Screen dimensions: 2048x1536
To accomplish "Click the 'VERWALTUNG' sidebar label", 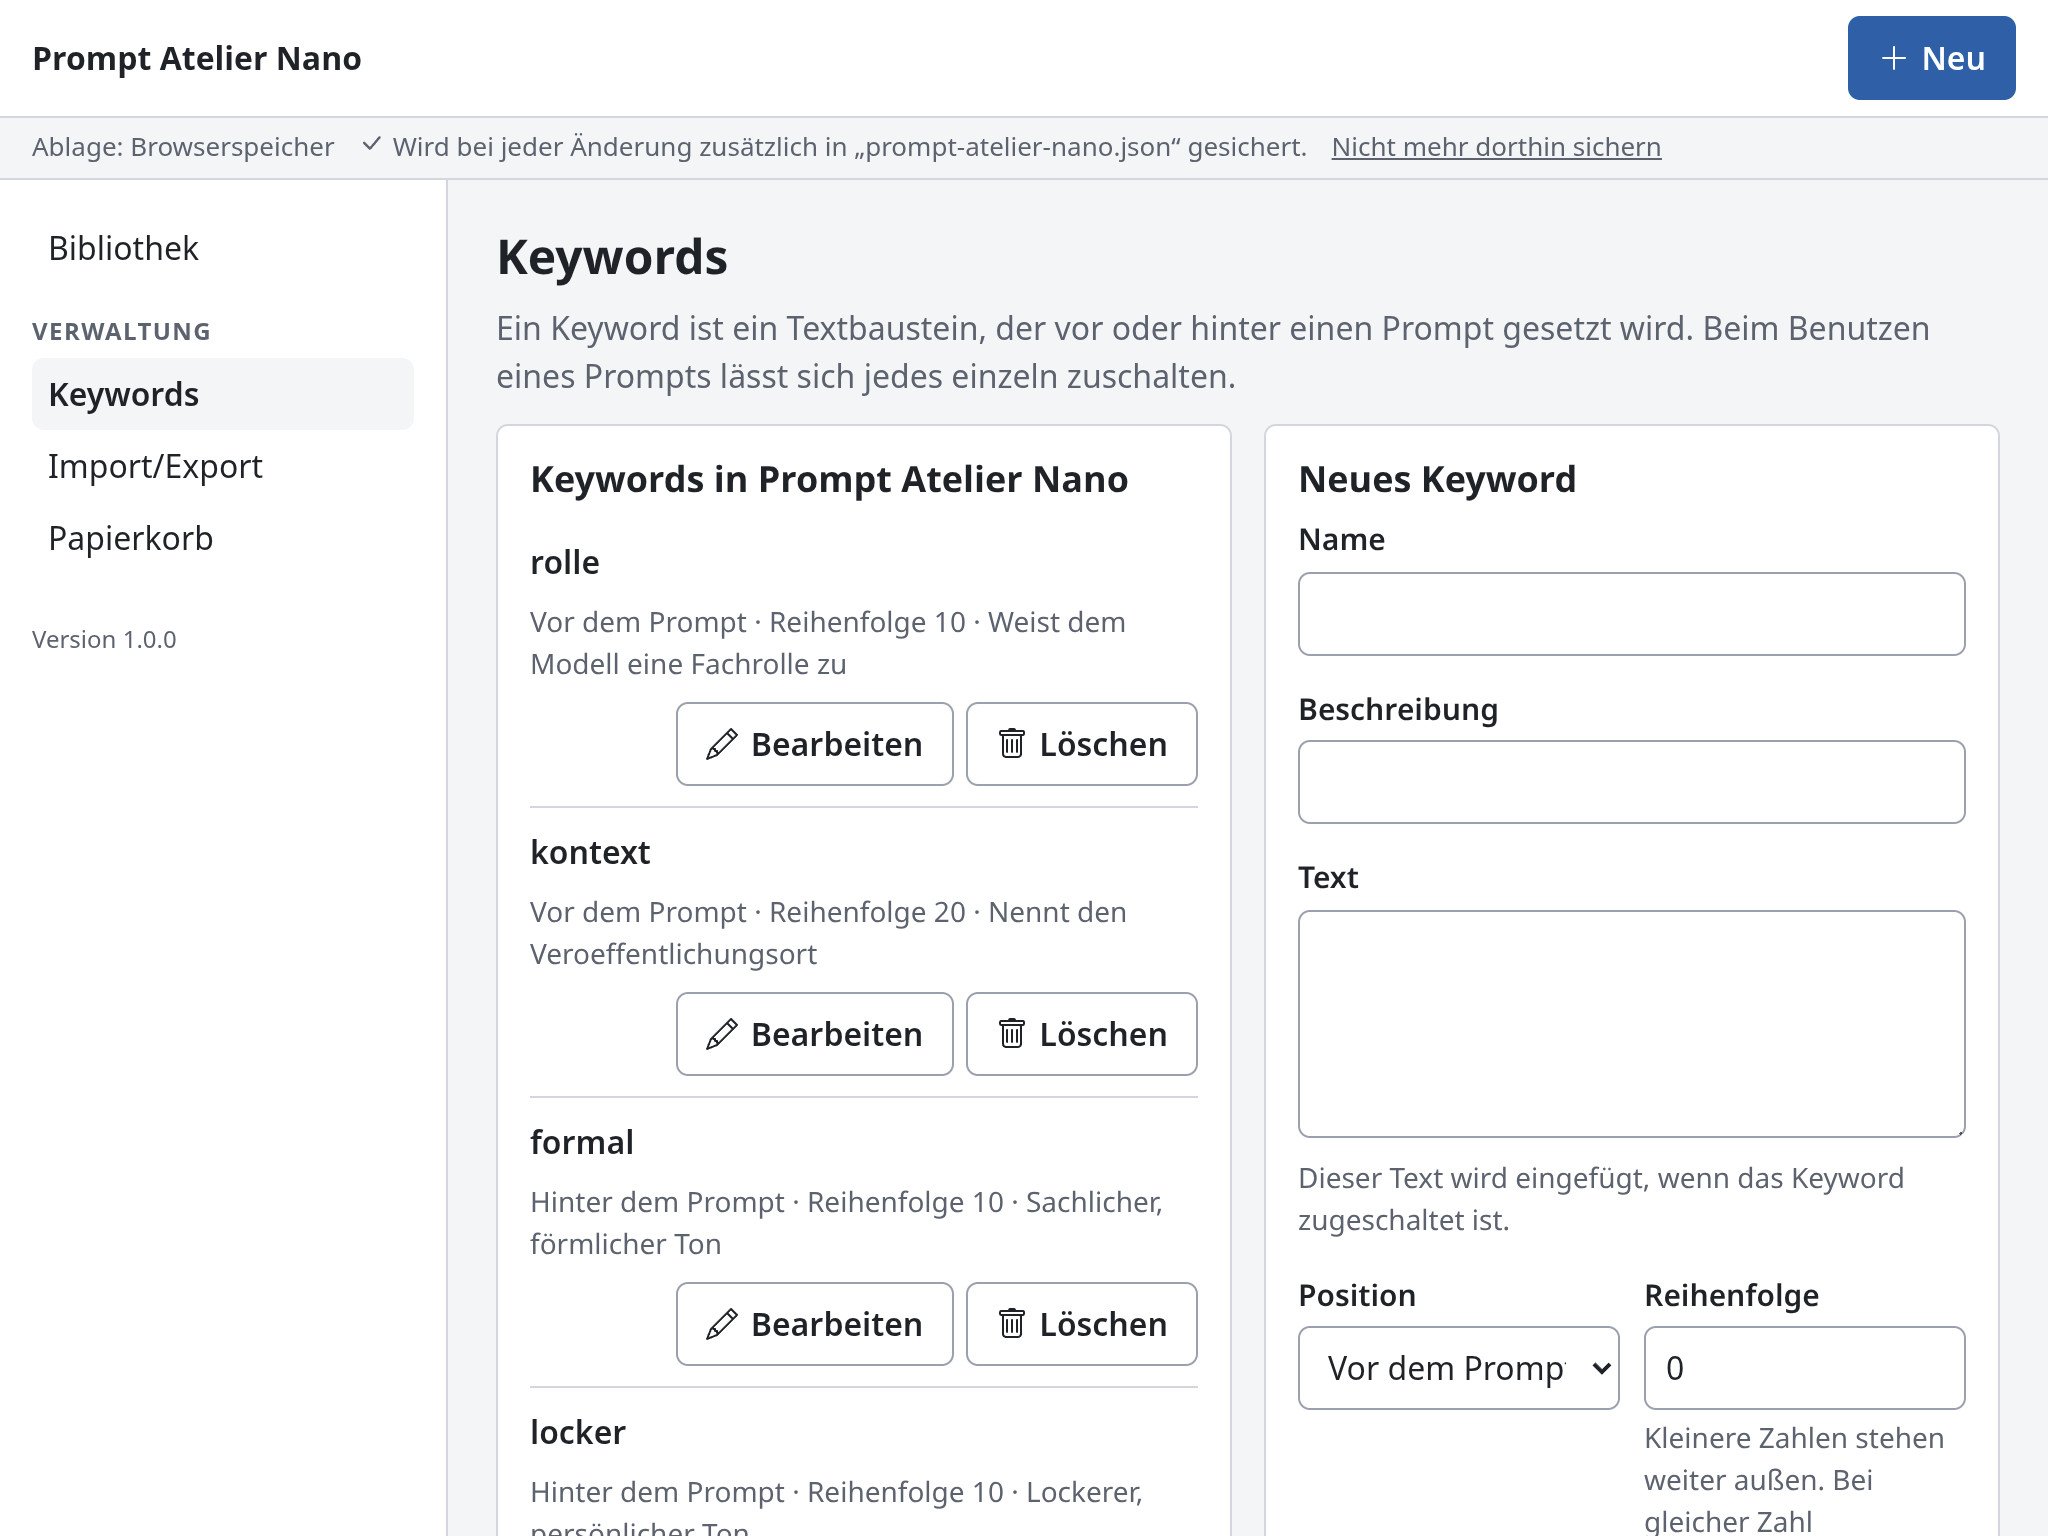I will (121, 331).
